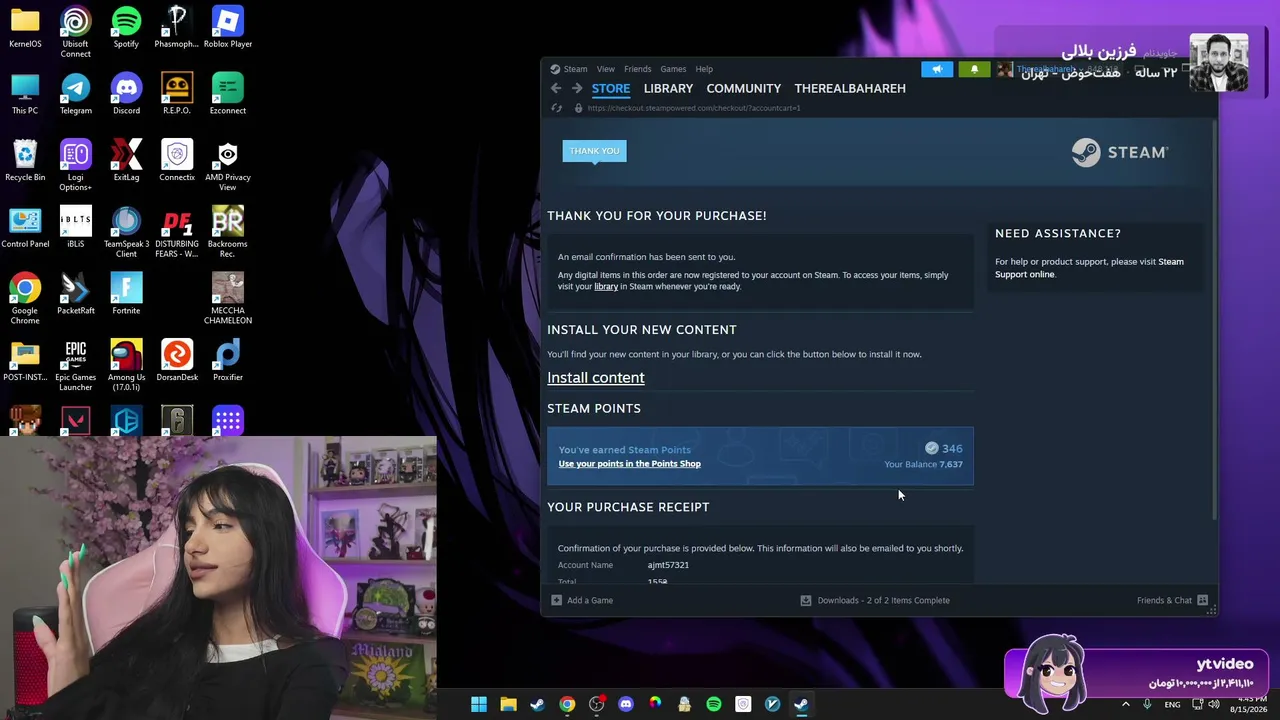
Task: Select the Ubisoft Connect desktop icon
Action: coord(76,31)
